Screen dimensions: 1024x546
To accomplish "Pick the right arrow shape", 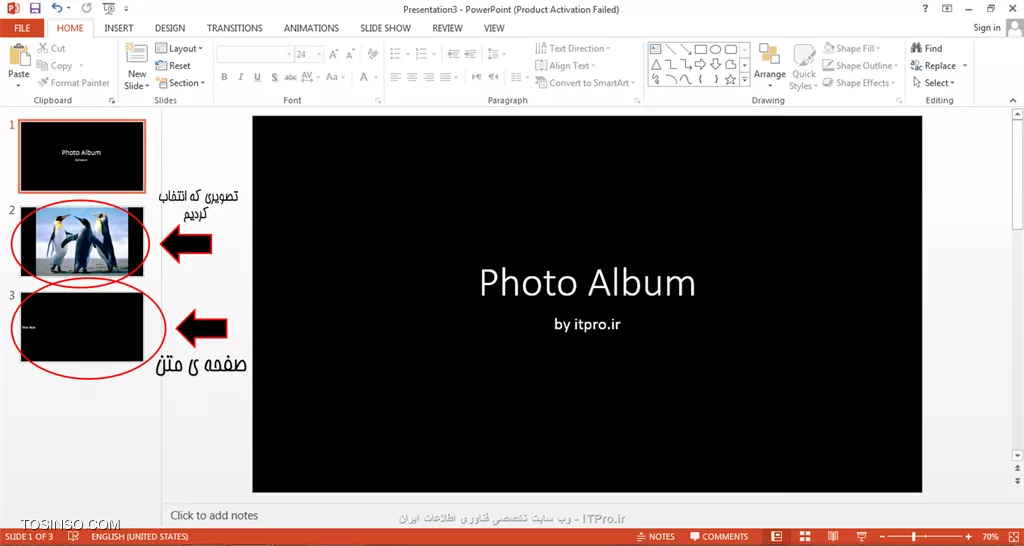I will (701, 64).
